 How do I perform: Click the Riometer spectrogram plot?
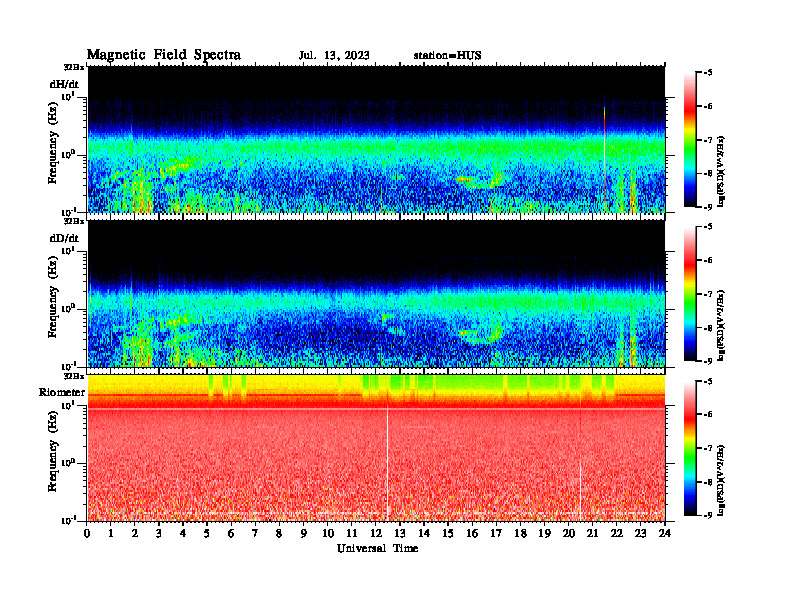pyautogui.click(x=376, y=447)
